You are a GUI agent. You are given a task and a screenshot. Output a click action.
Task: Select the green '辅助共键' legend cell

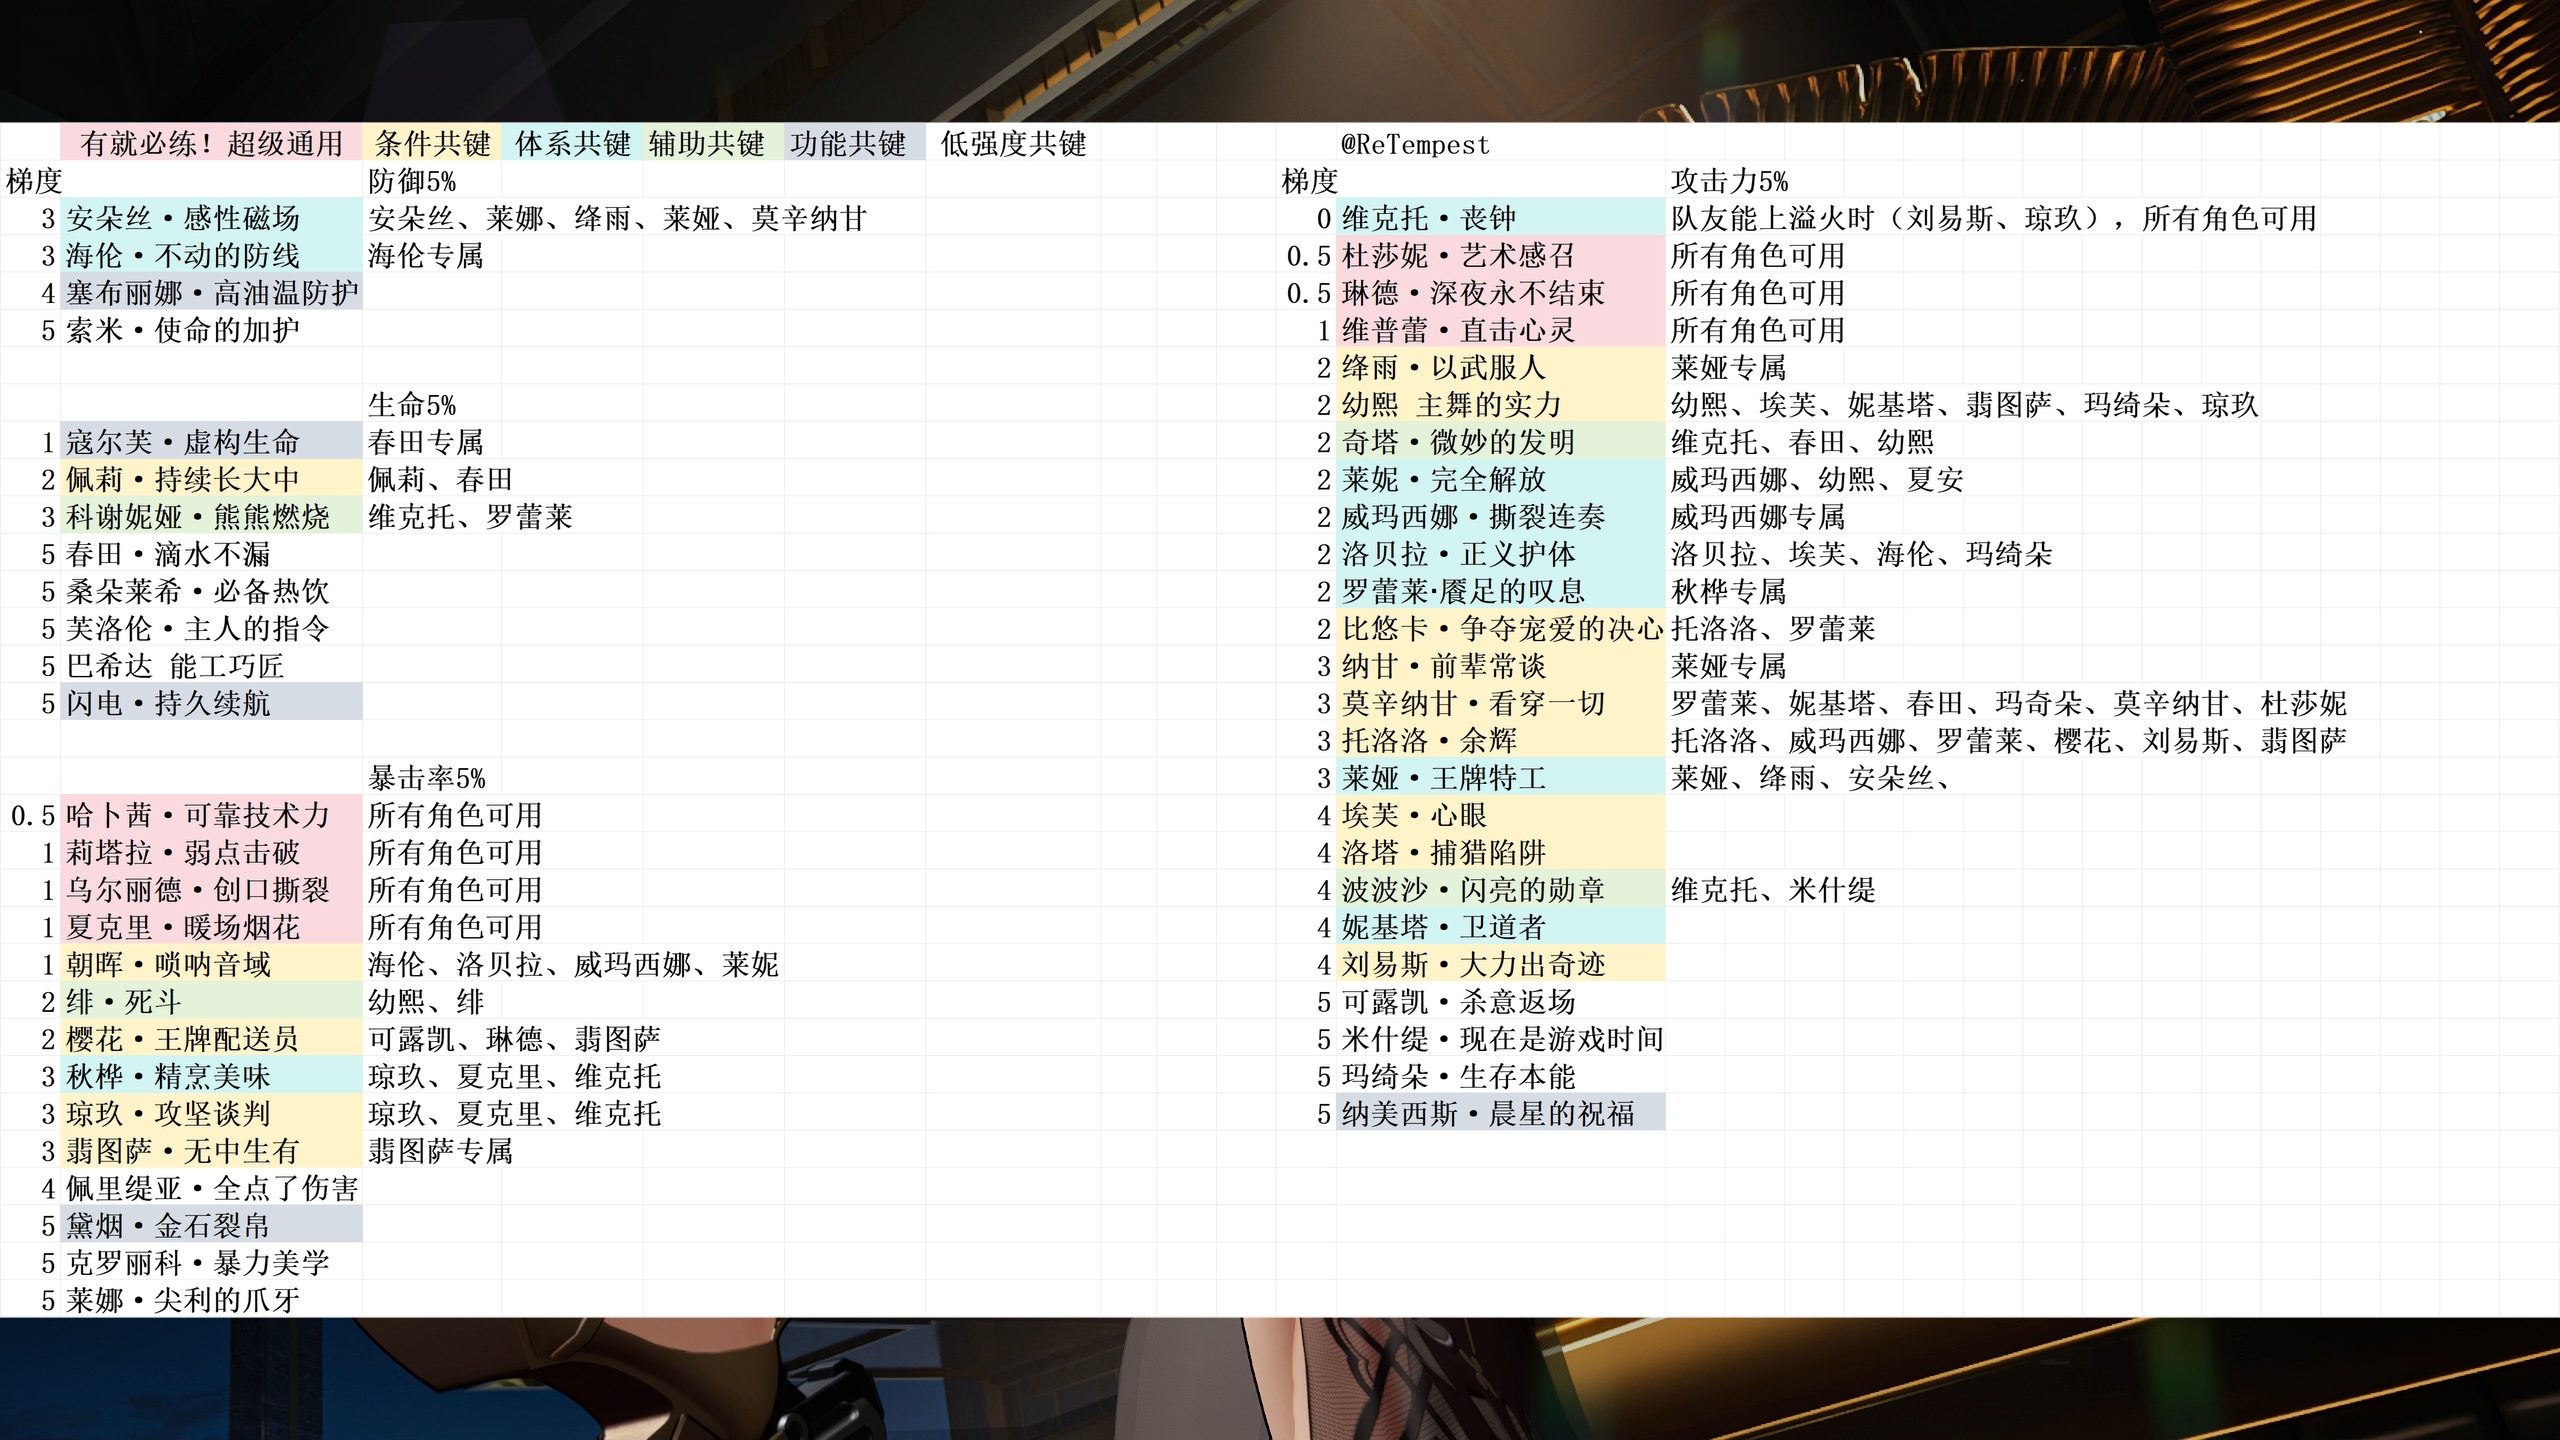[706, 144]
